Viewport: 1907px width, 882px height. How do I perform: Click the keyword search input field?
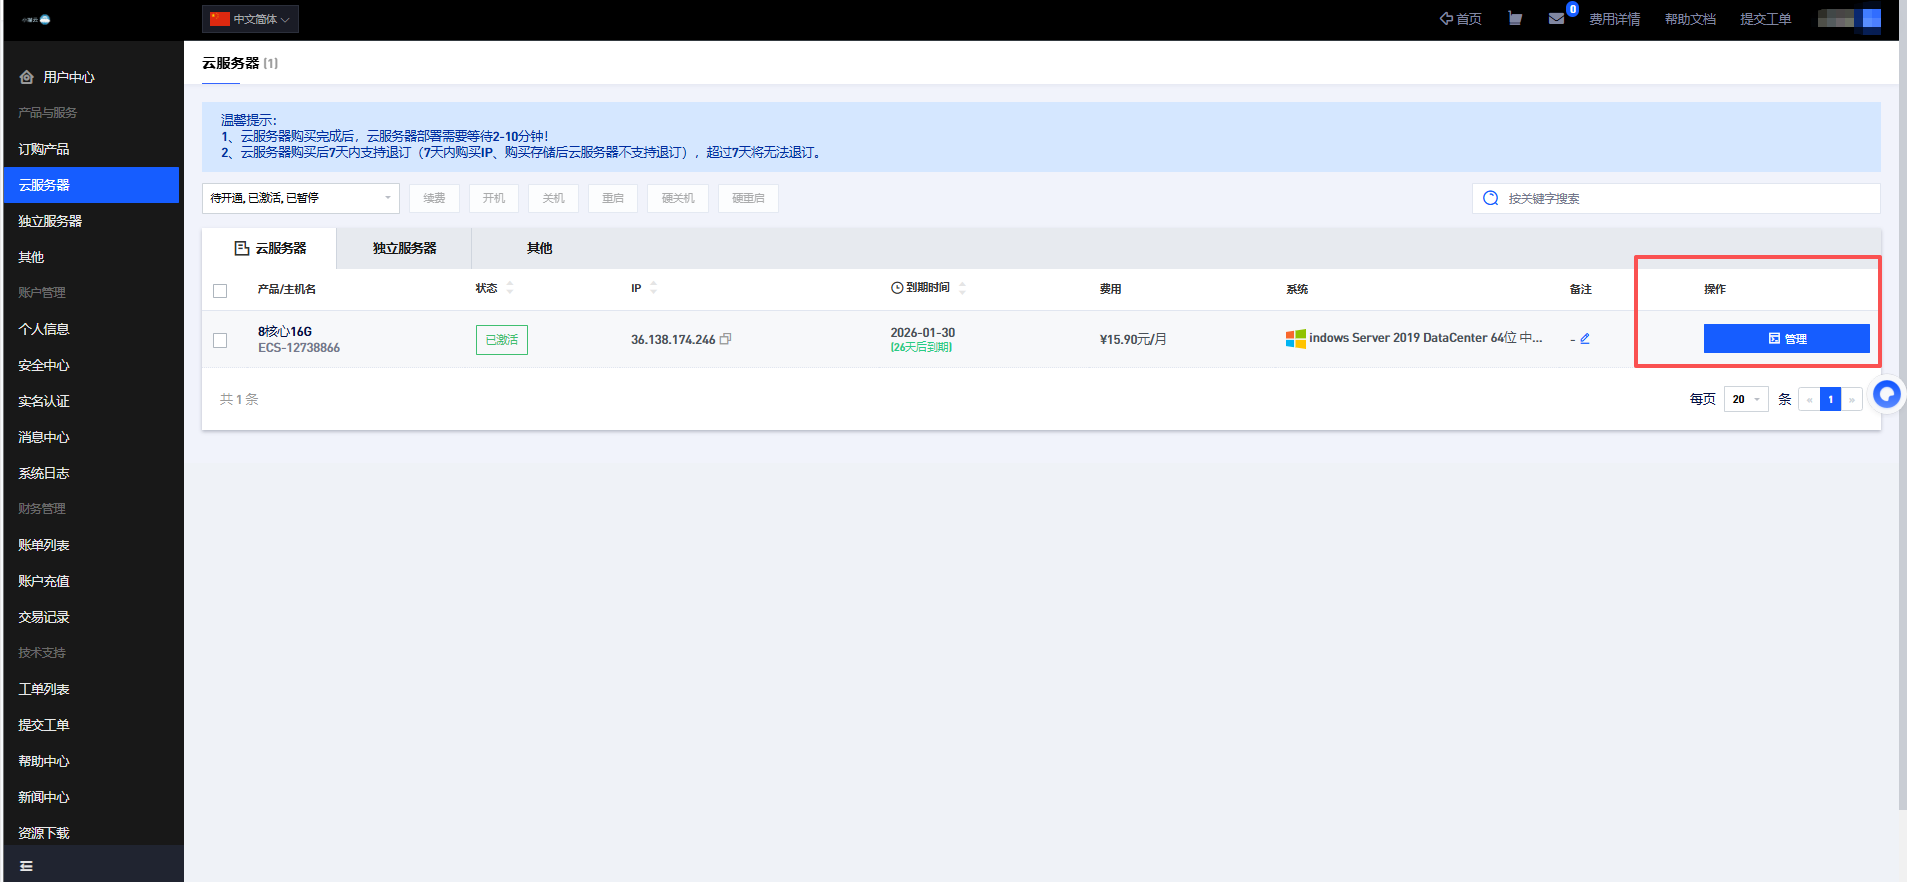coord(1680,198)
